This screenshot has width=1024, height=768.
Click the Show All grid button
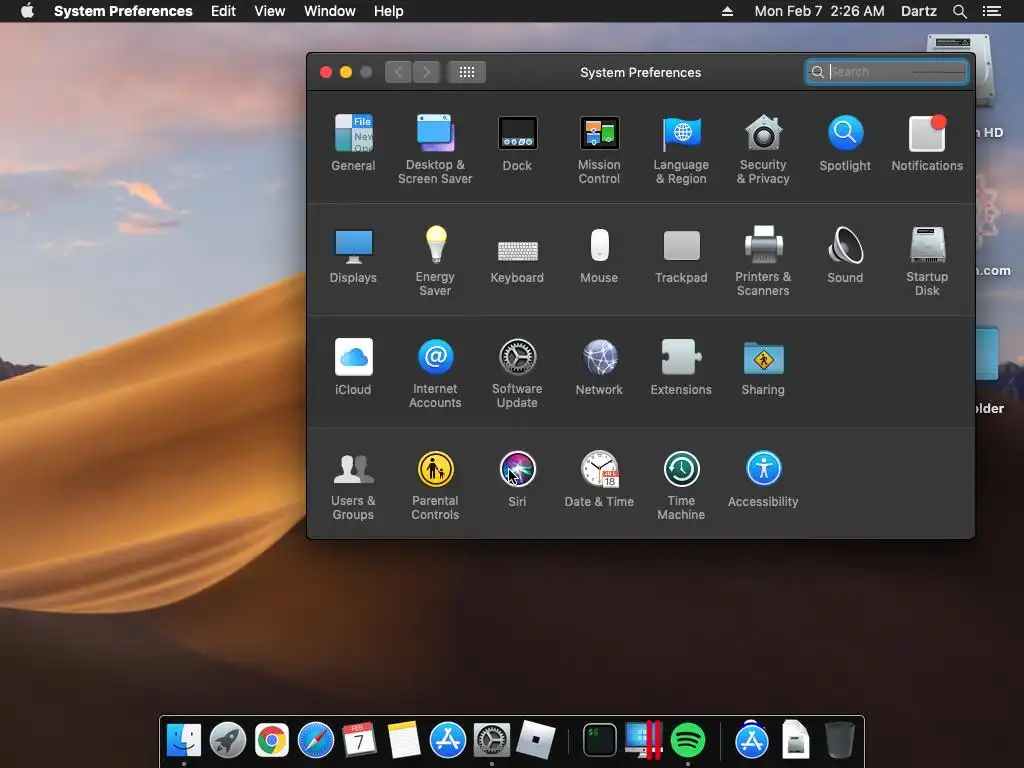[466, 72]
